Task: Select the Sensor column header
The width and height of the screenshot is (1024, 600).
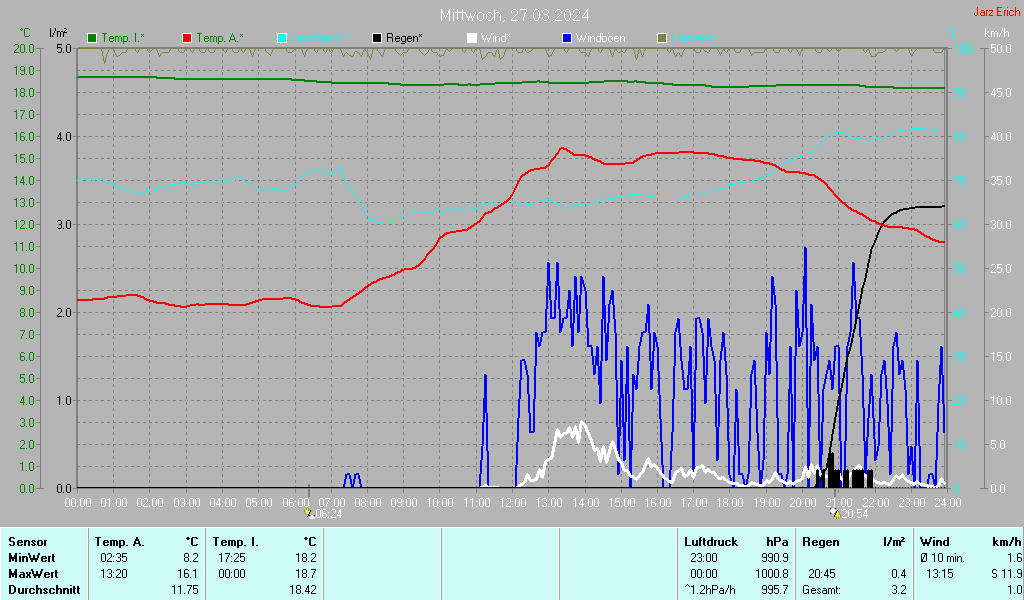Action: coord(27,542)
